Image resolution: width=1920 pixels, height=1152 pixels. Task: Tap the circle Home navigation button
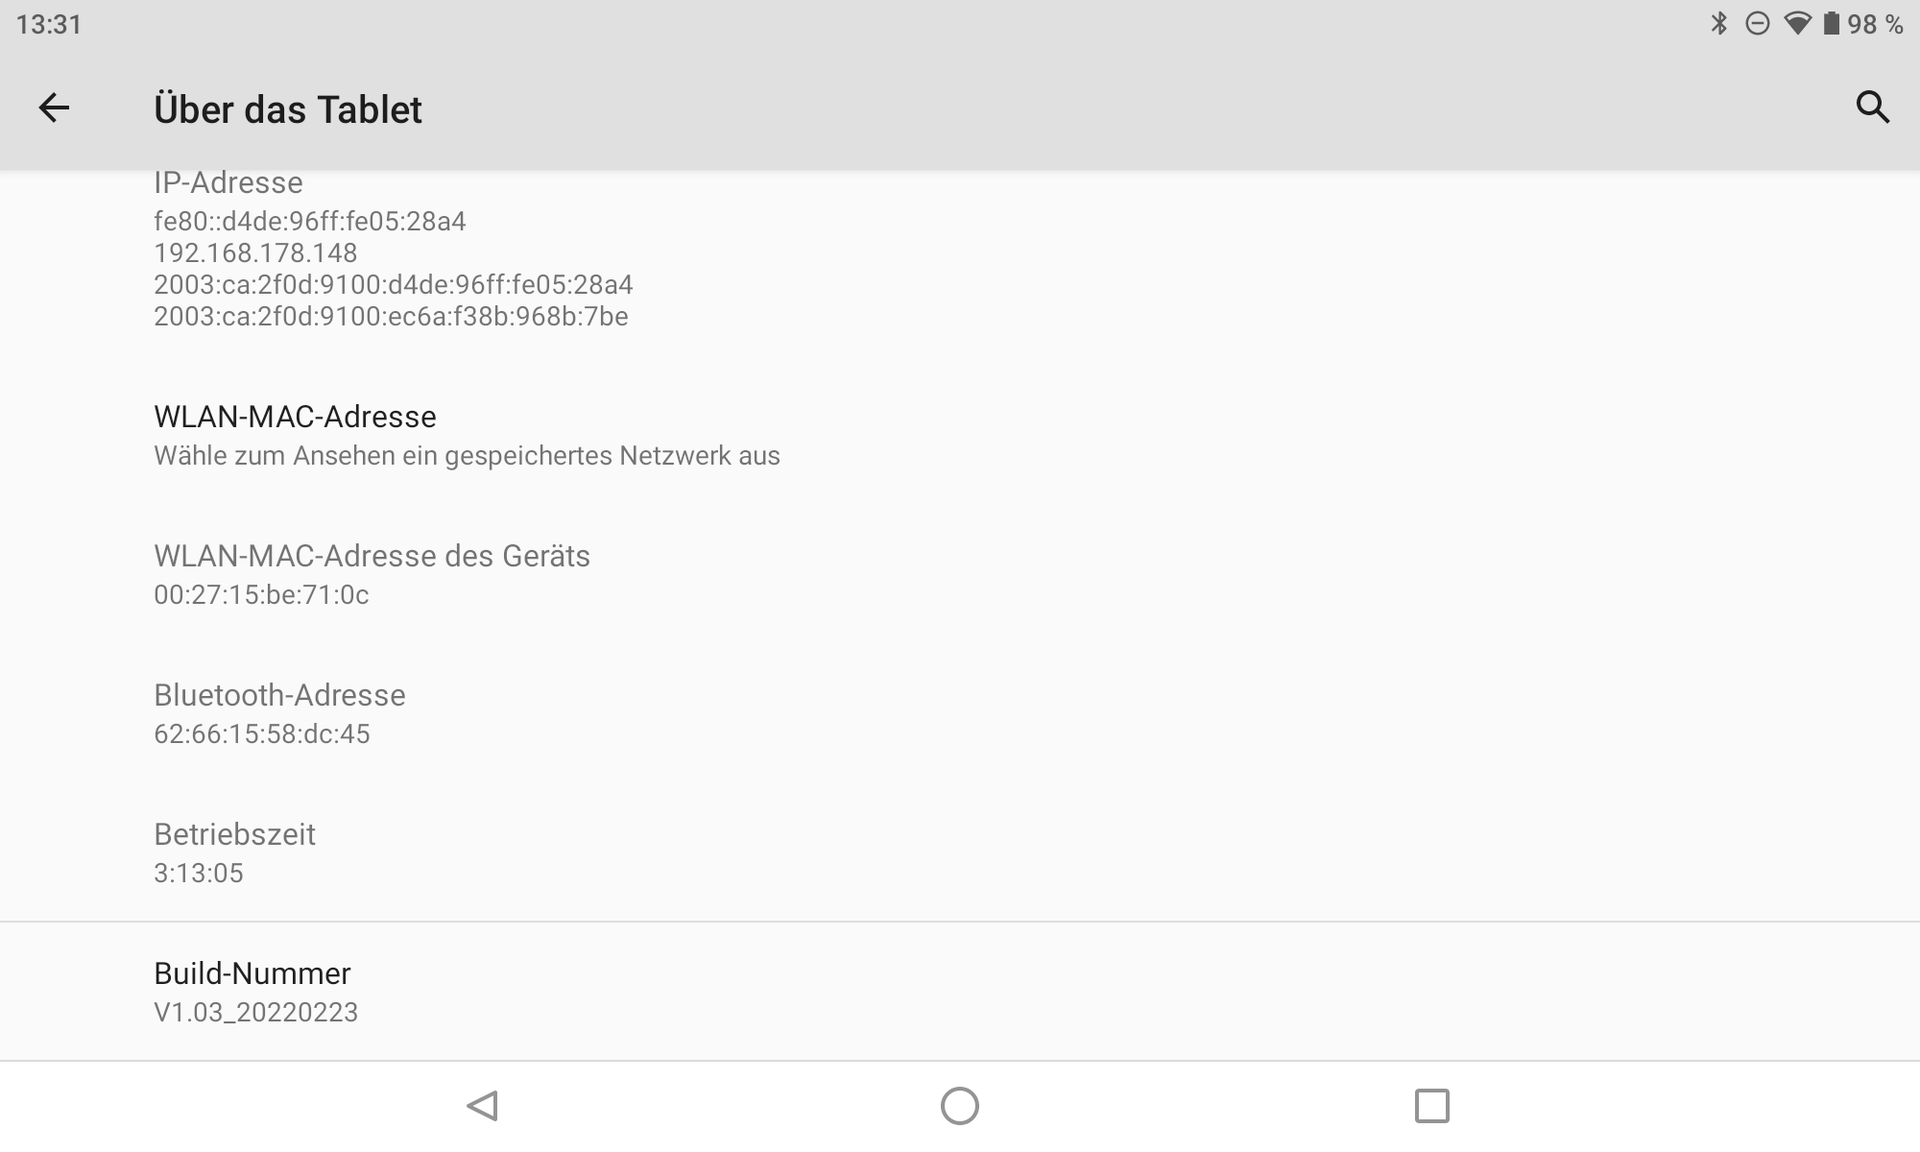[x=959, y=1106]
